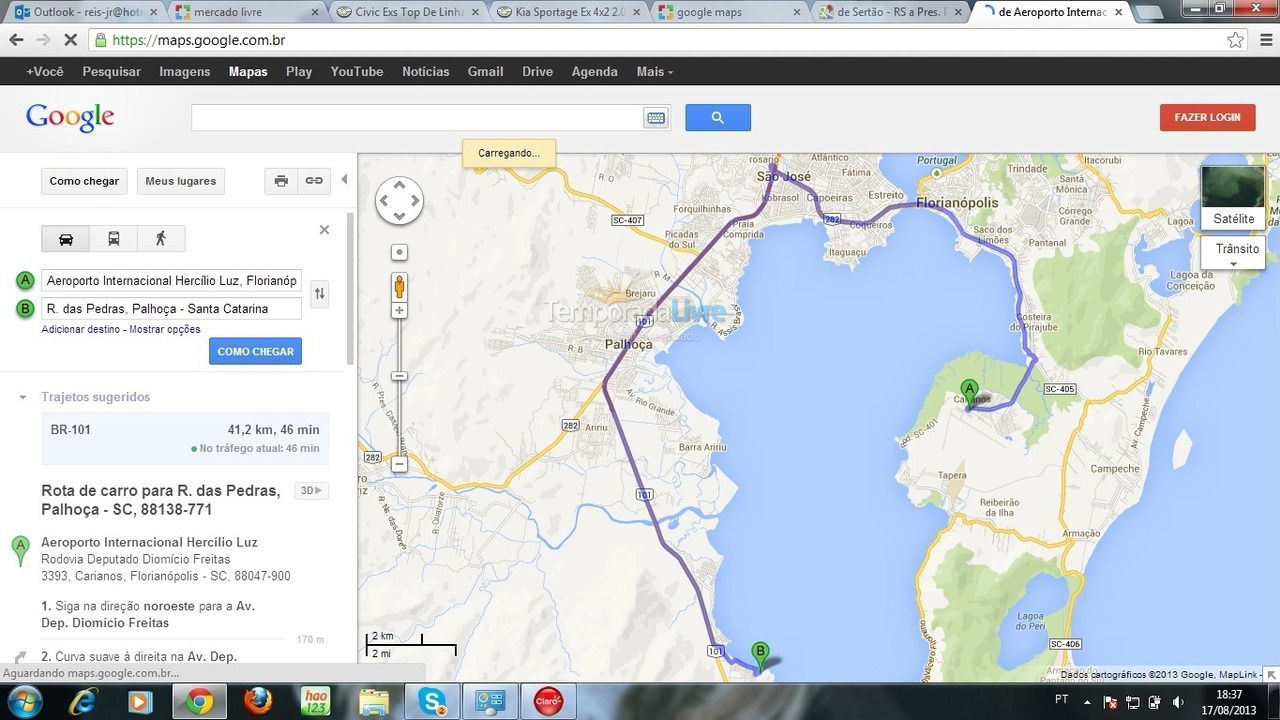The width and height of the screenshot is (1280, 720).
Task: Click the Google logo
Action: pos(70,117)
